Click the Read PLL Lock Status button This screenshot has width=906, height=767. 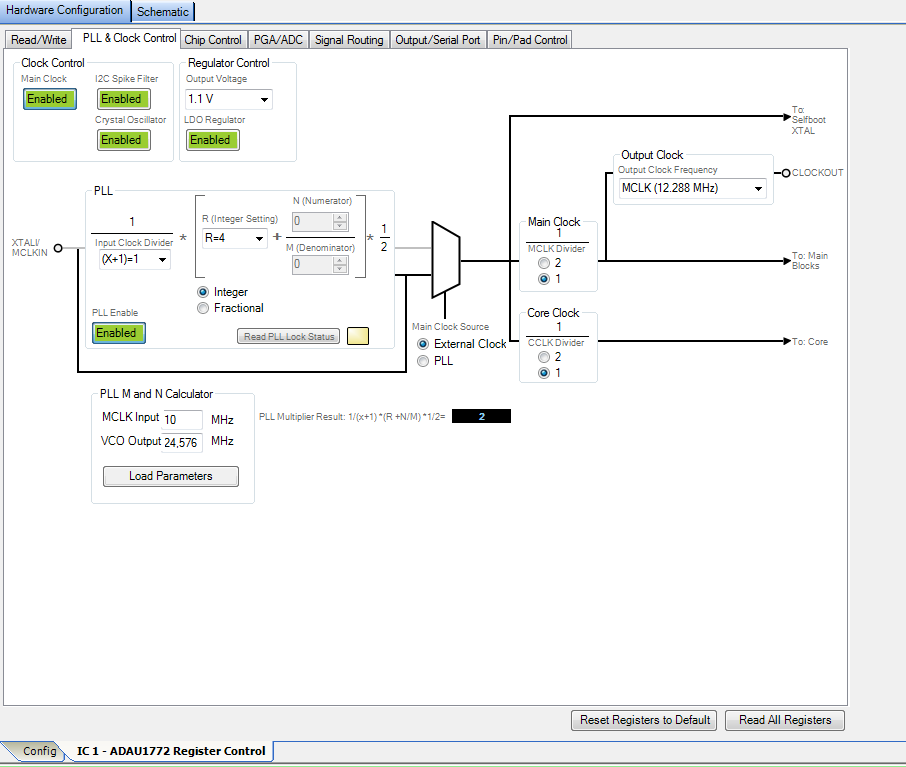click(289, 336)
